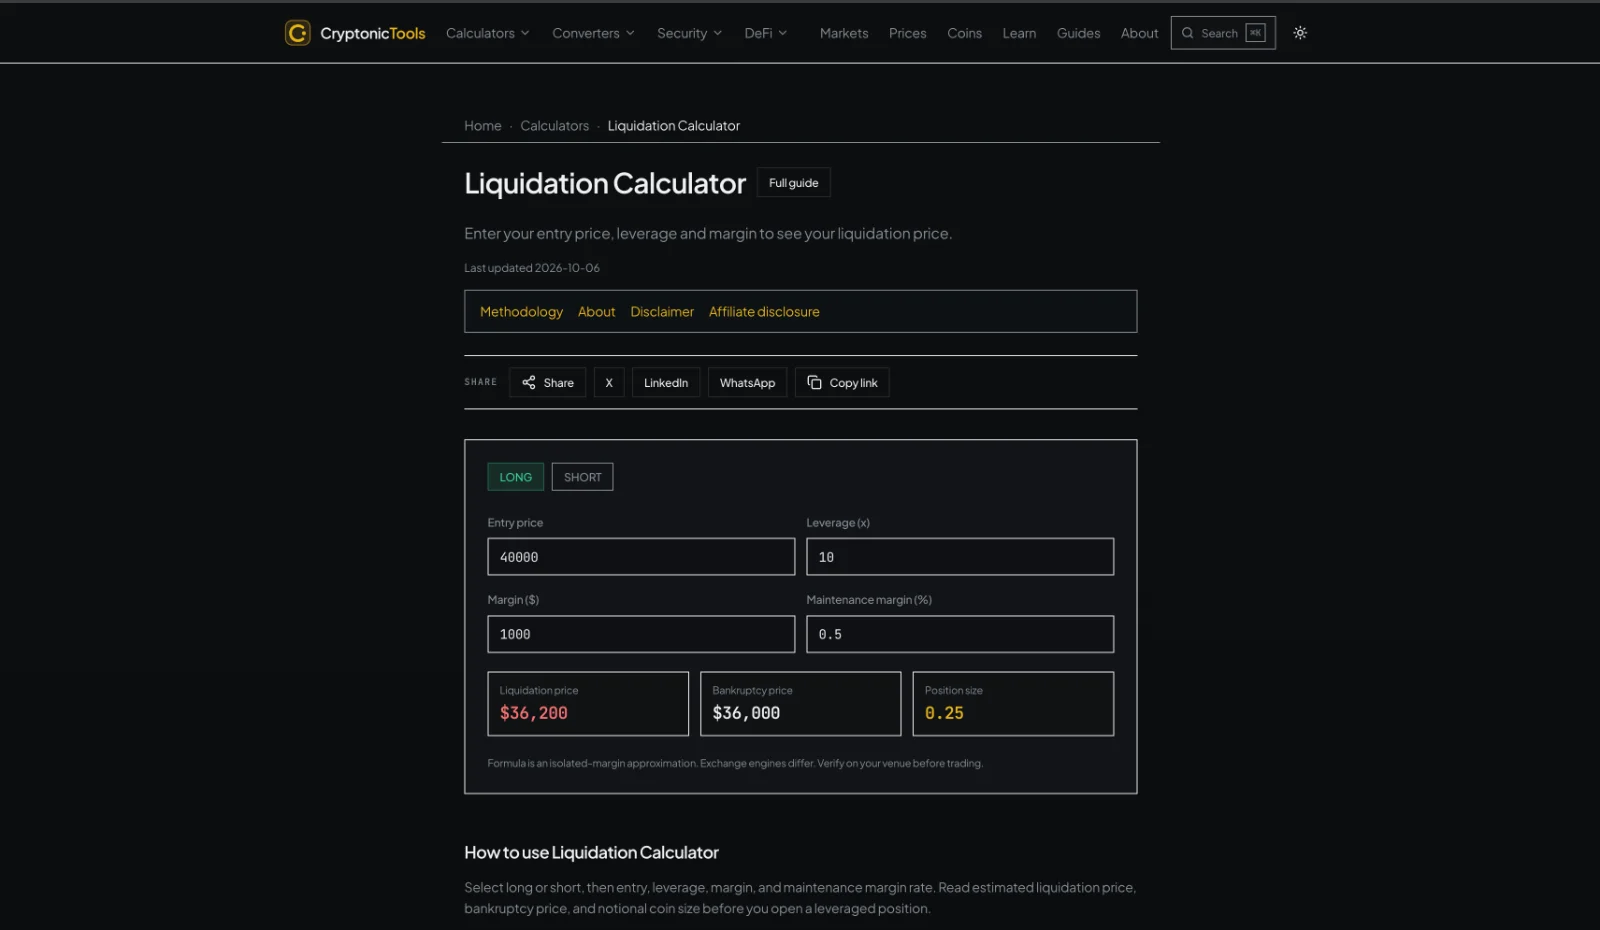The image size is (1600, 930).
Task: Focus the Leverage (x) input field
Action: pos(960,557)
